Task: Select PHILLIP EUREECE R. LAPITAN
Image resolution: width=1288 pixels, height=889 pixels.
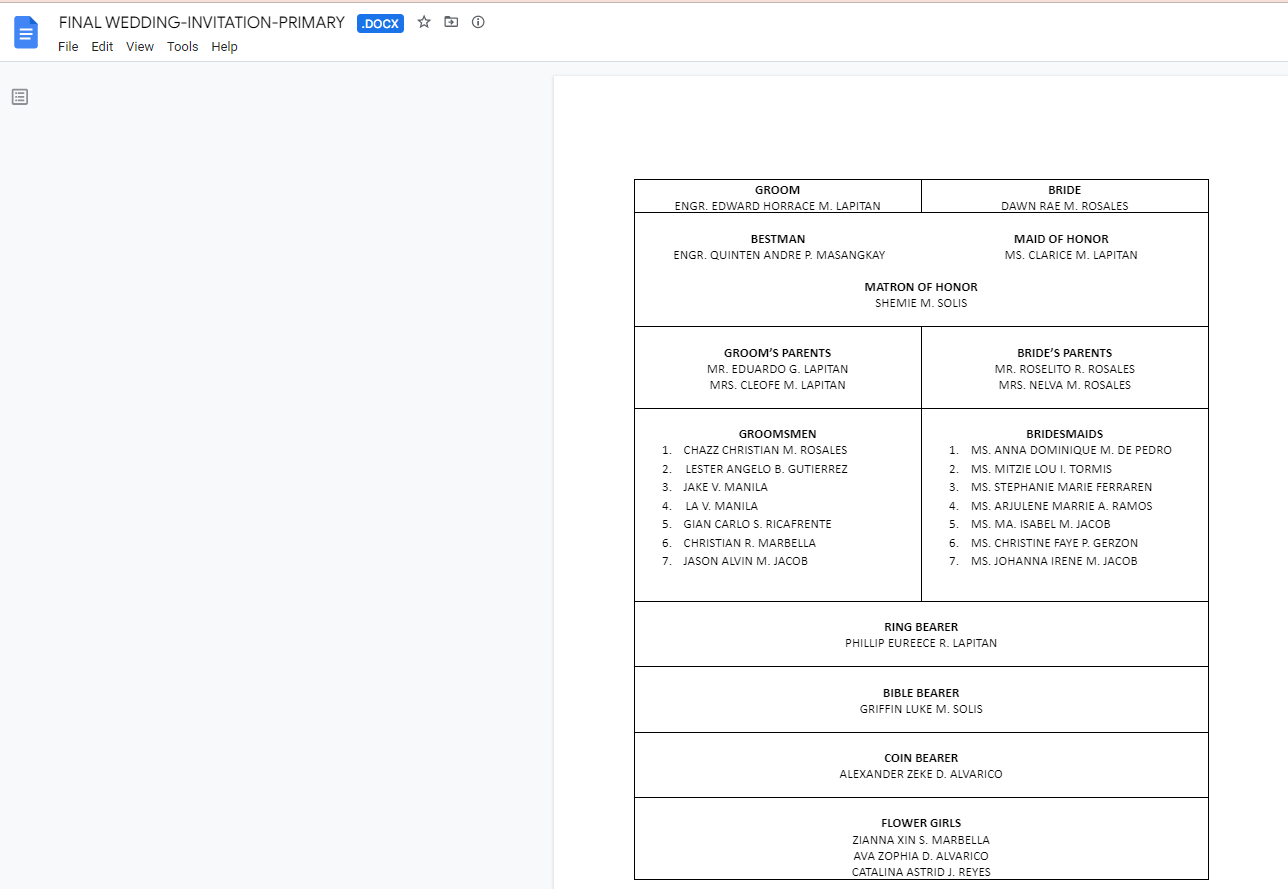Action: click(921, 643)
